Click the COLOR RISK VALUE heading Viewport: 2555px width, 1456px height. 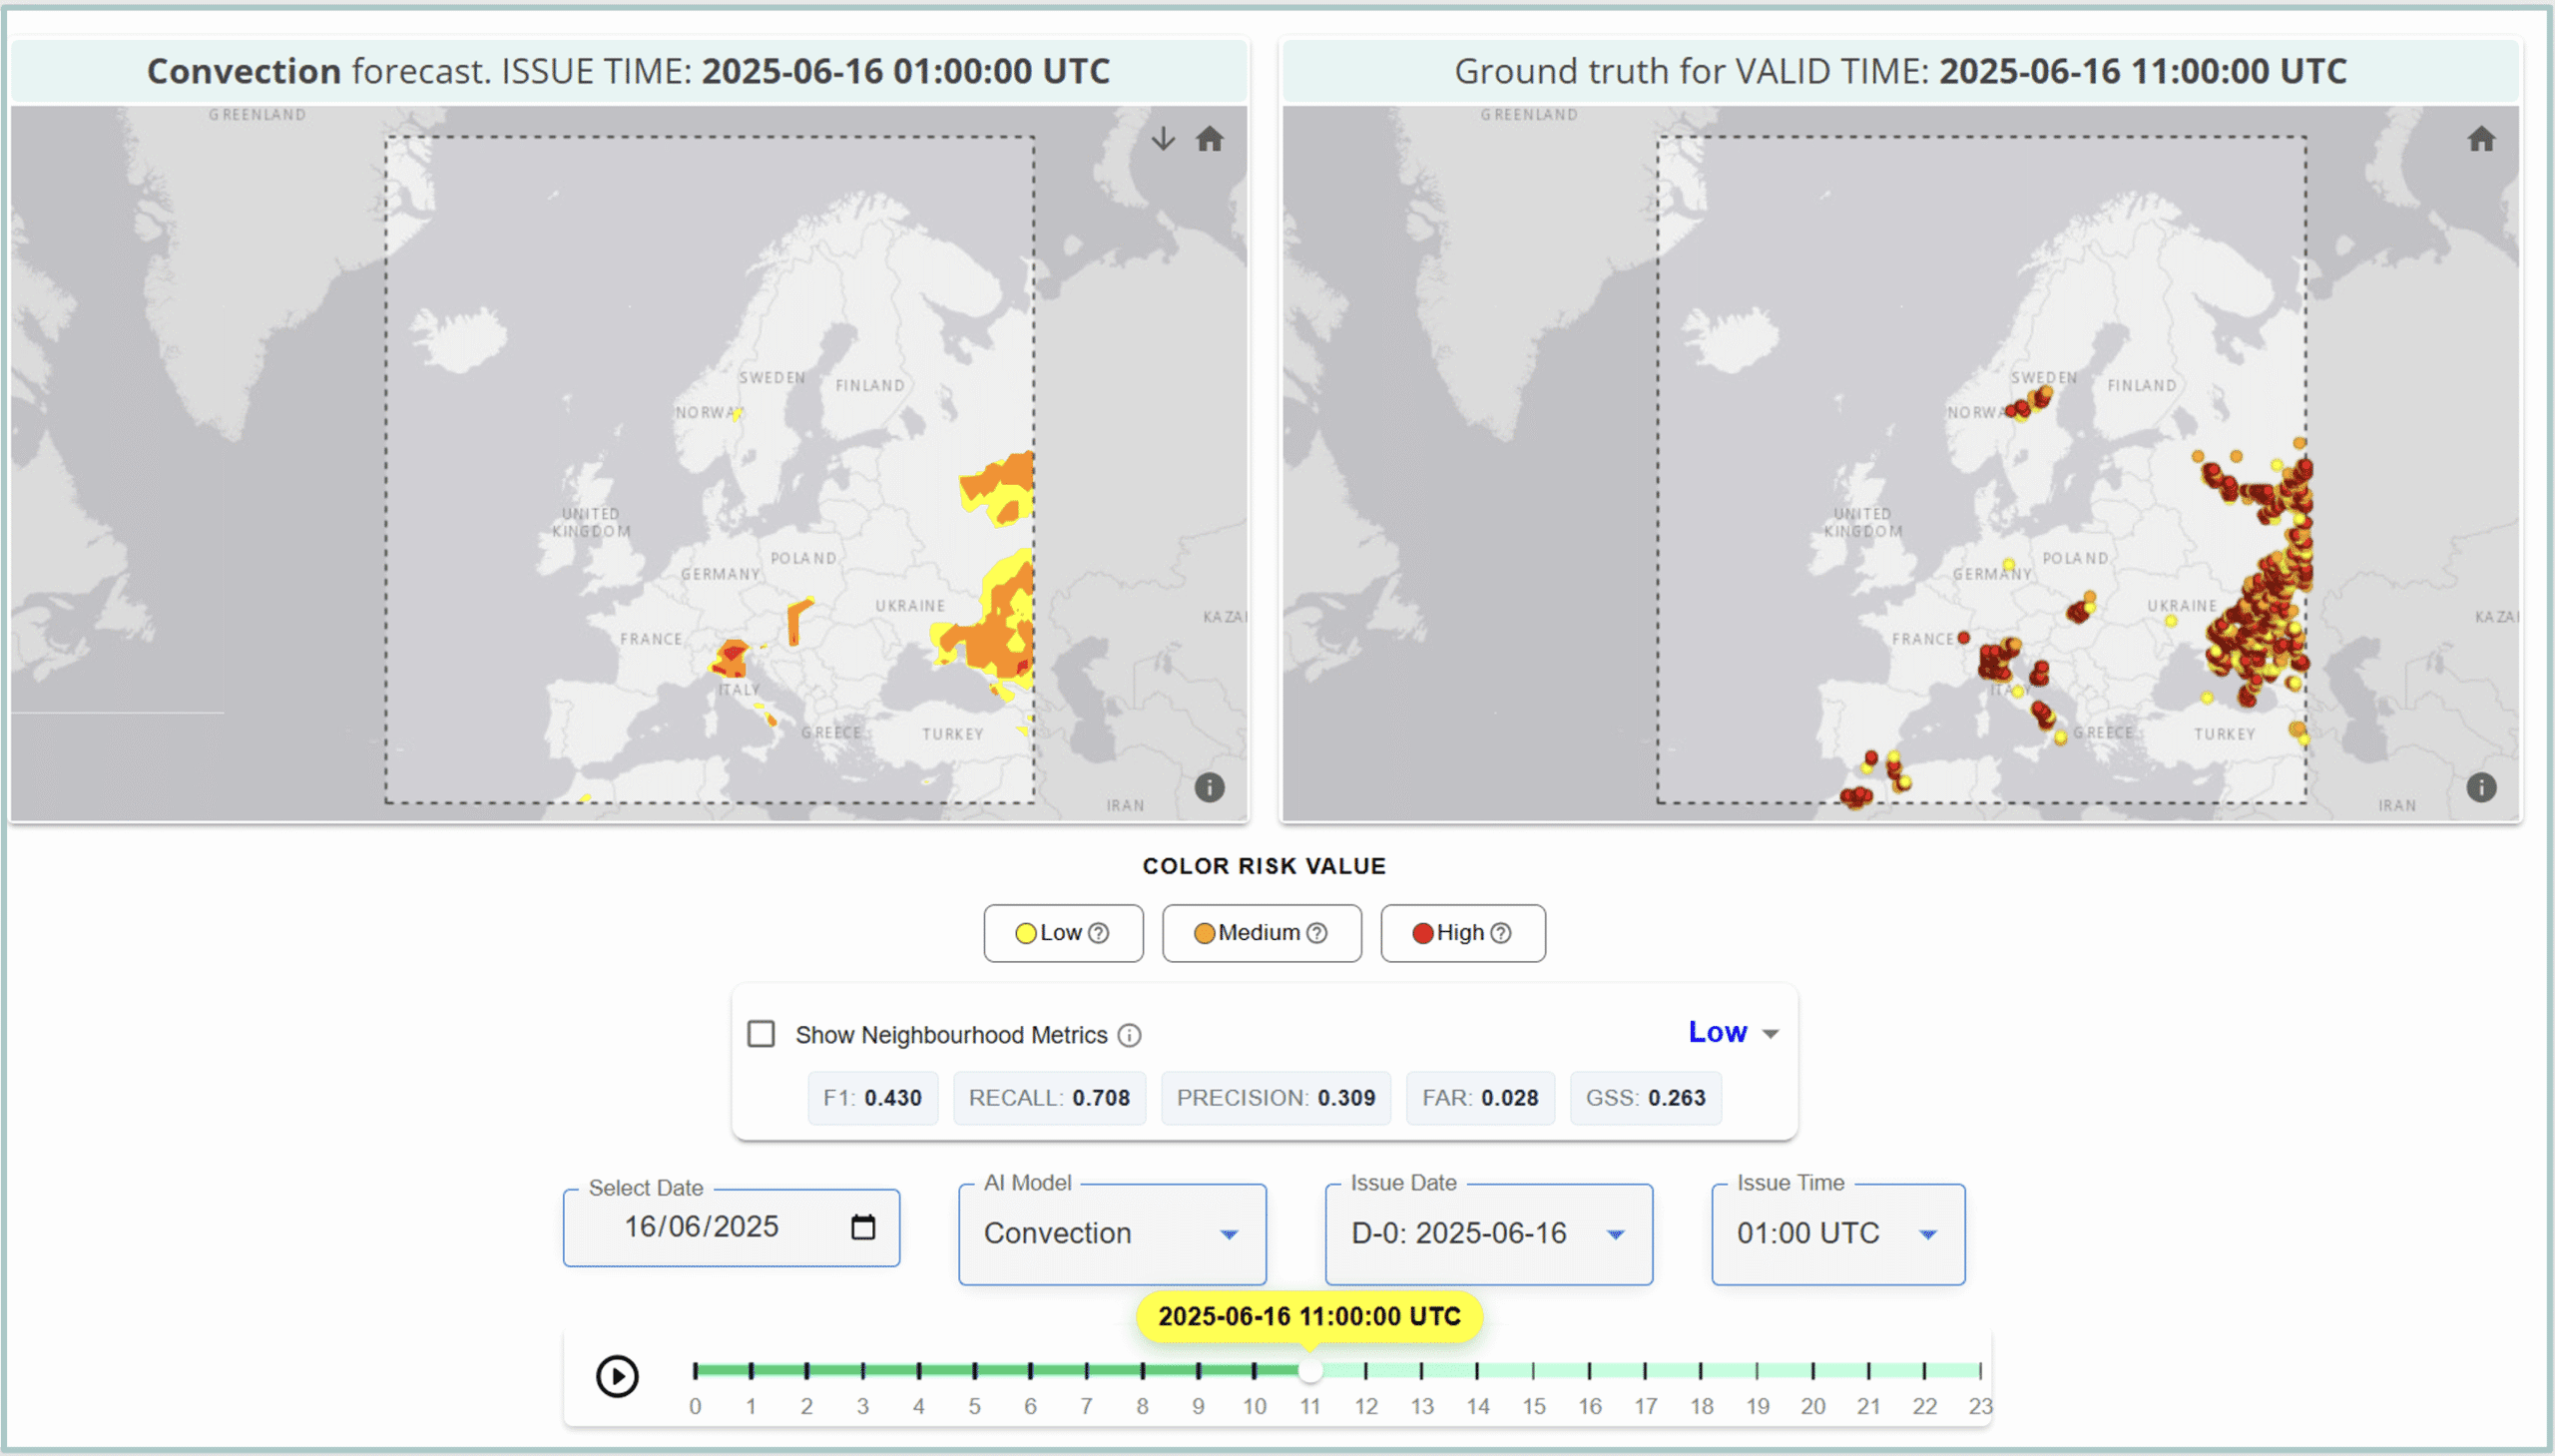(x=1264, y=866)
